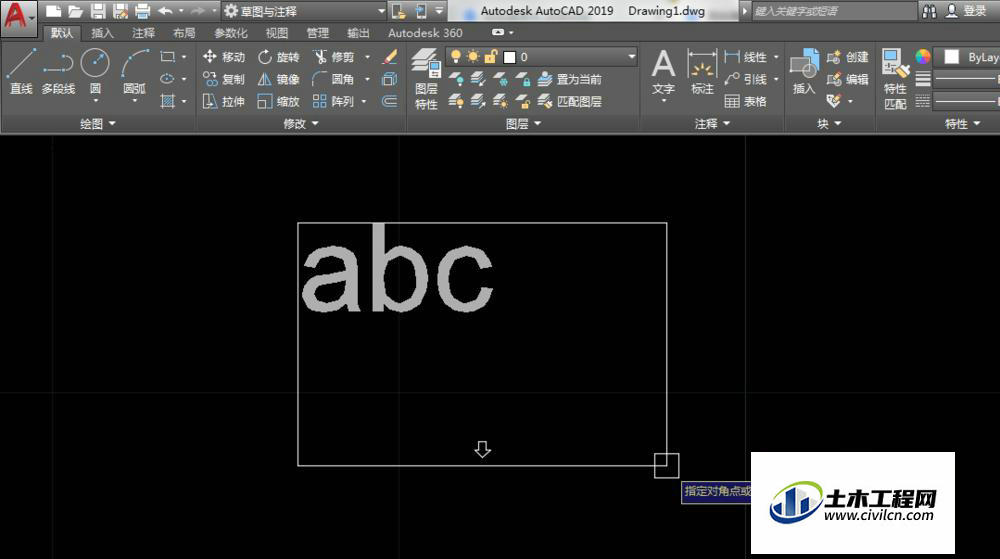Click the Leader (引线) tool
The height and width of the screenshot is (559, 1000).
746,79
